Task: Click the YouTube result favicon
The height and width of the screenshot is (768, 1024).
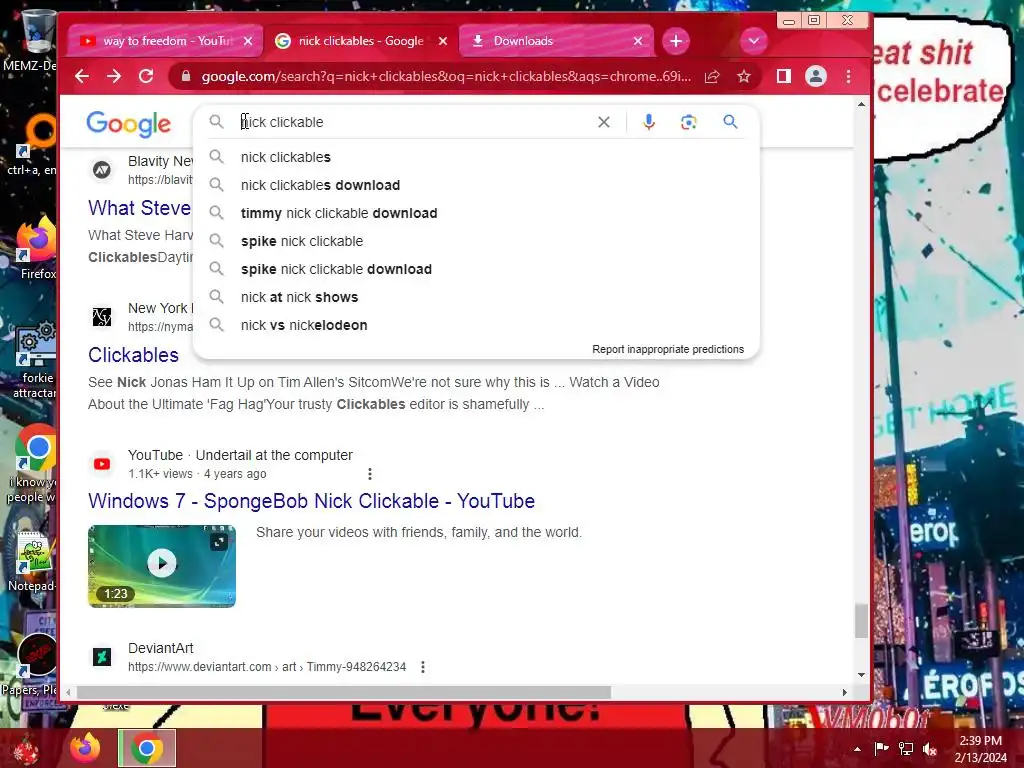Action: tap(102, 464)
